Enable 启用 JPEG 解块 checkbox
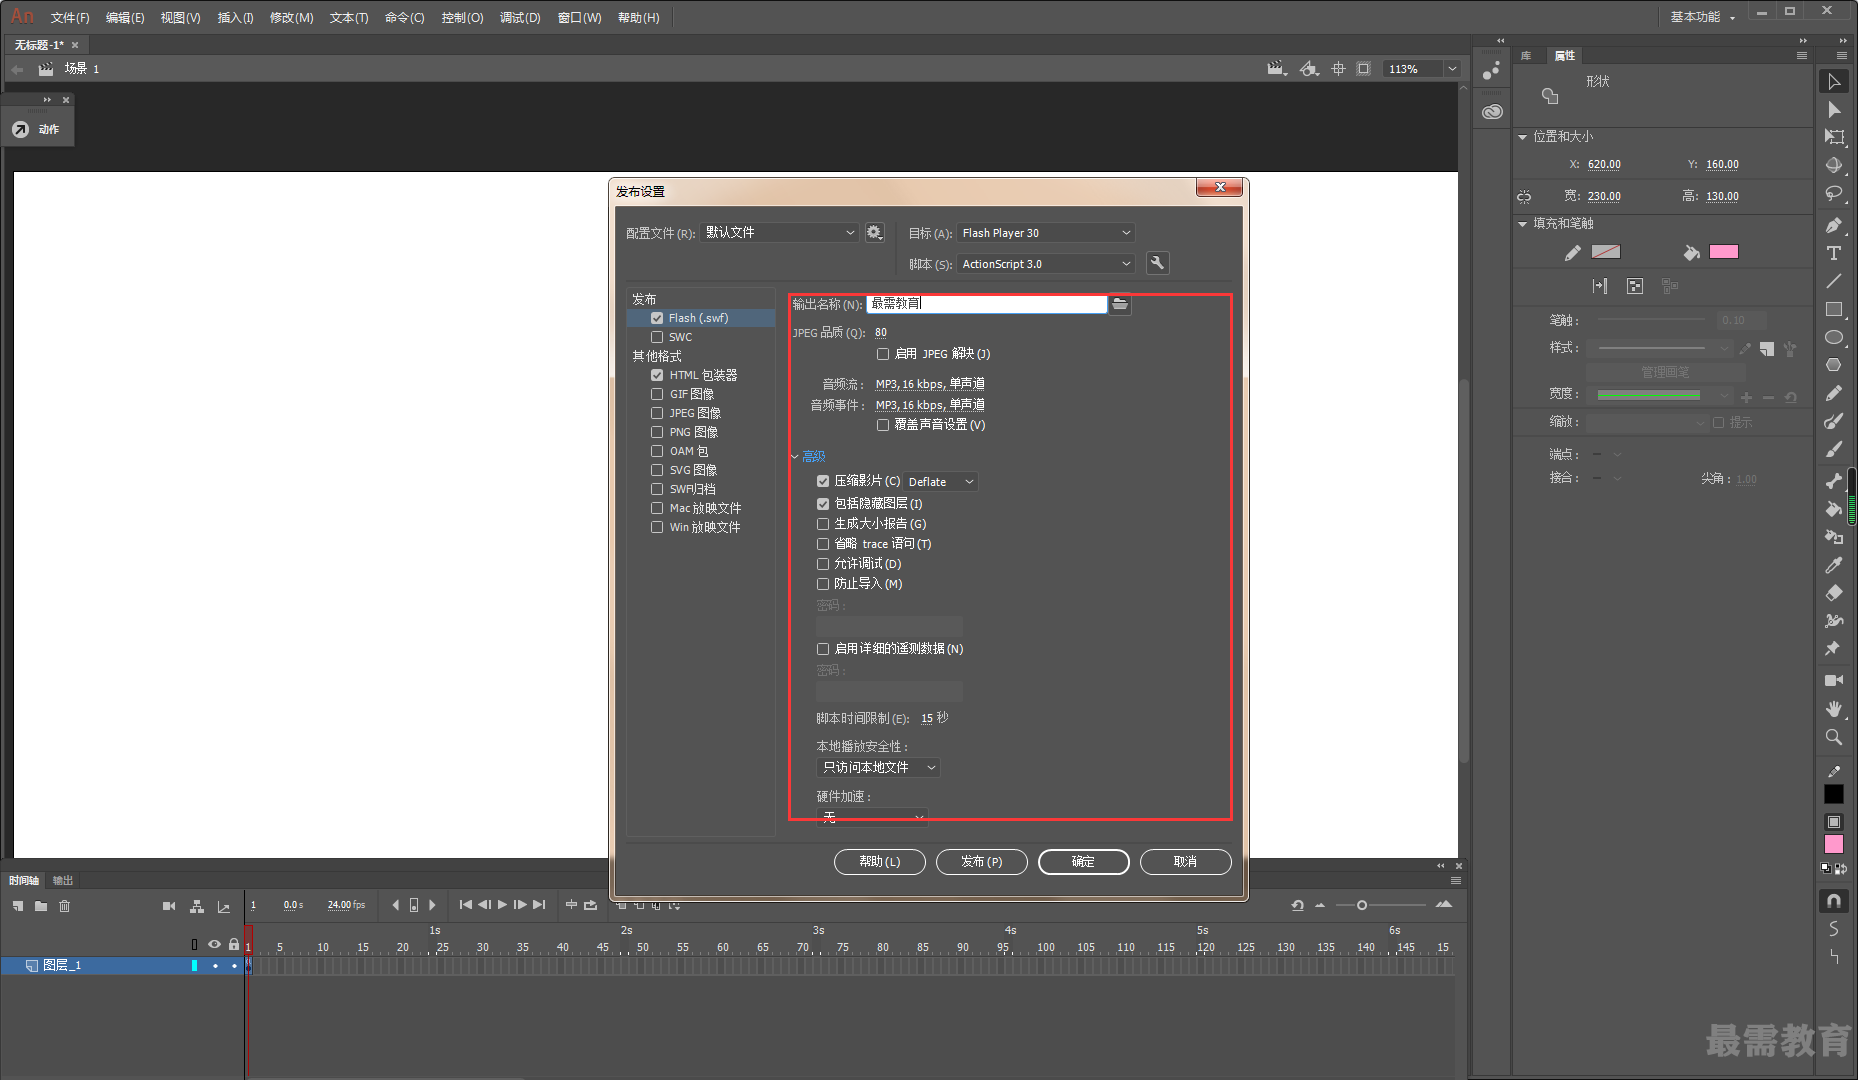Image resolution: width=1858 pixels, height=1080 pixels. click(883, 354)
